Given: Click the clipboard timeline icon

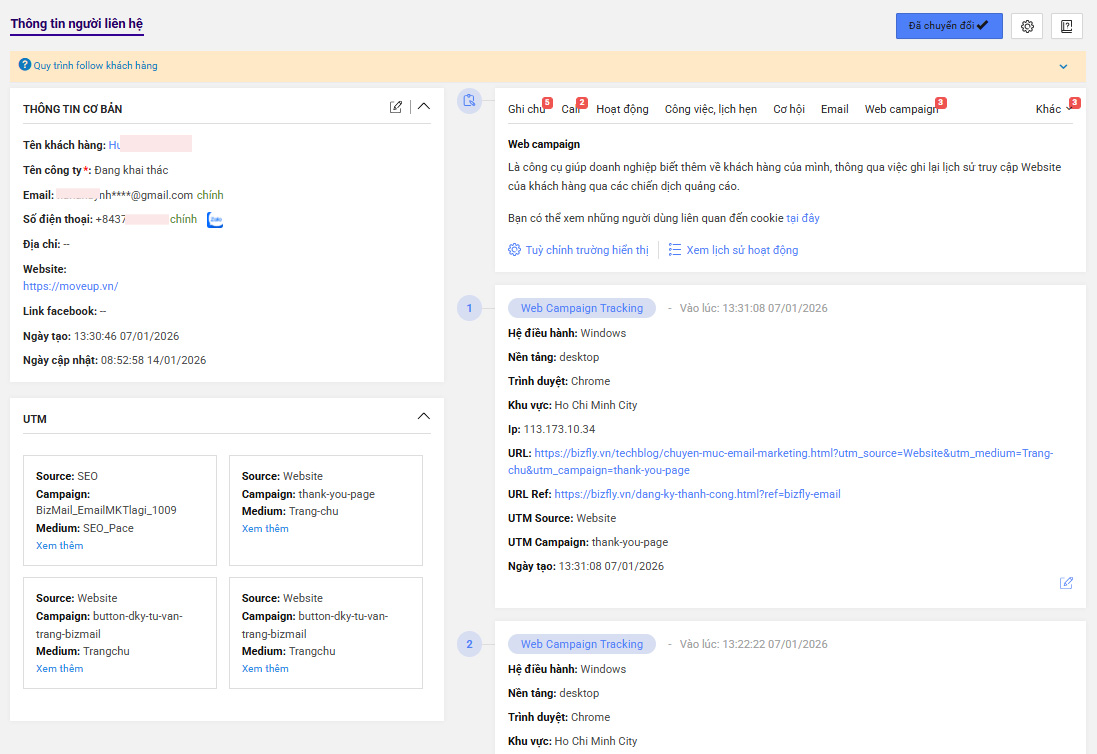Looking at the screenshot, I should coord(469,101).
